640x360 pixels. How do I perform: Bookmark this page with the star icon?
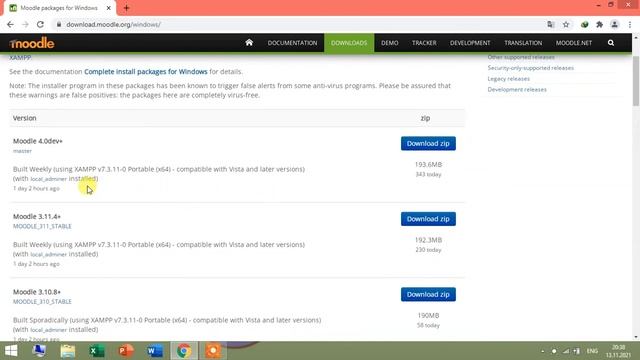(566, 24)
